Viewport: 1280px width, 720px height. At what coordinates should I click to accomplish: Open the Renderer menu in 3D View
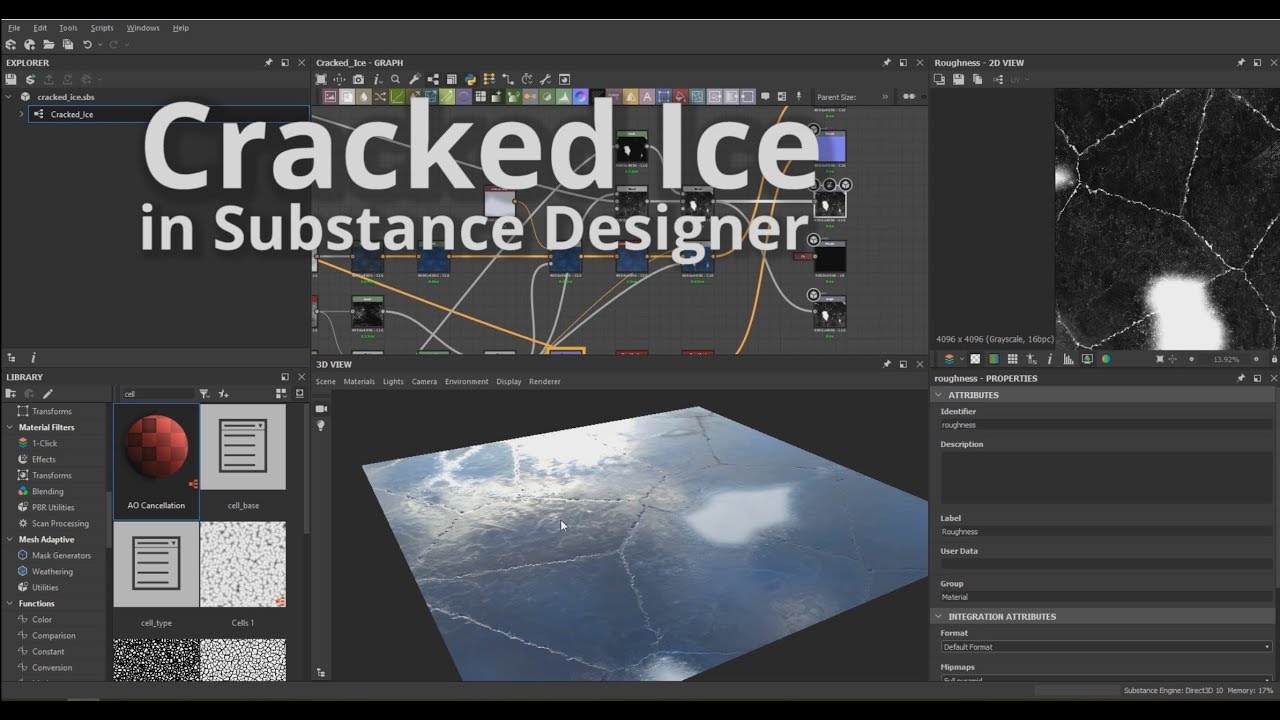[x=545, y=381]
